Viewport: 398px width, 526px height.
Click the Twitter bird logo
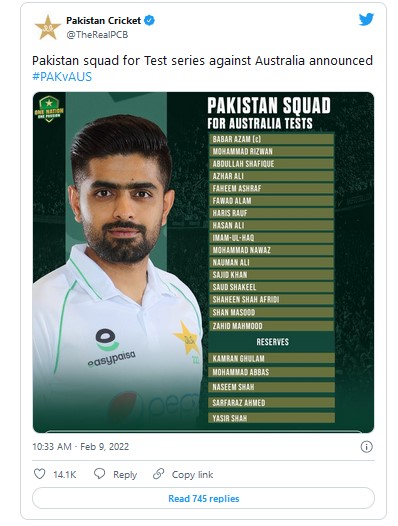pyautogui.click(x=366, y=19)
